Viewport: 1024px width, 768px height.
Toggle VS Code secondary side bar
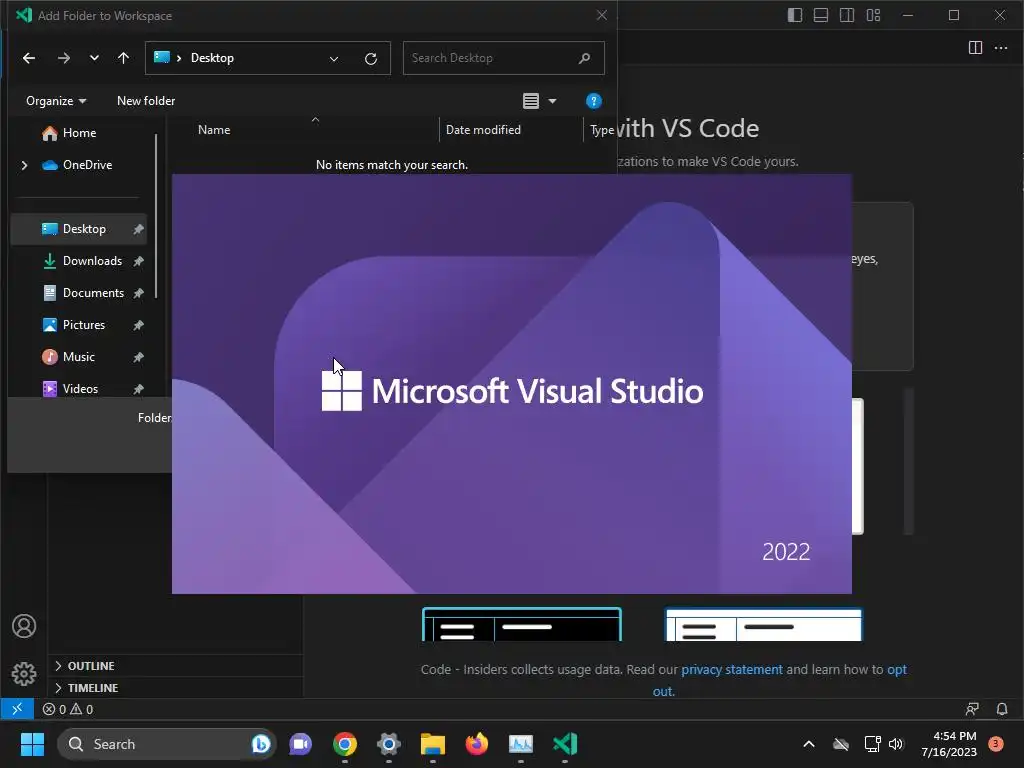[847, 15]
